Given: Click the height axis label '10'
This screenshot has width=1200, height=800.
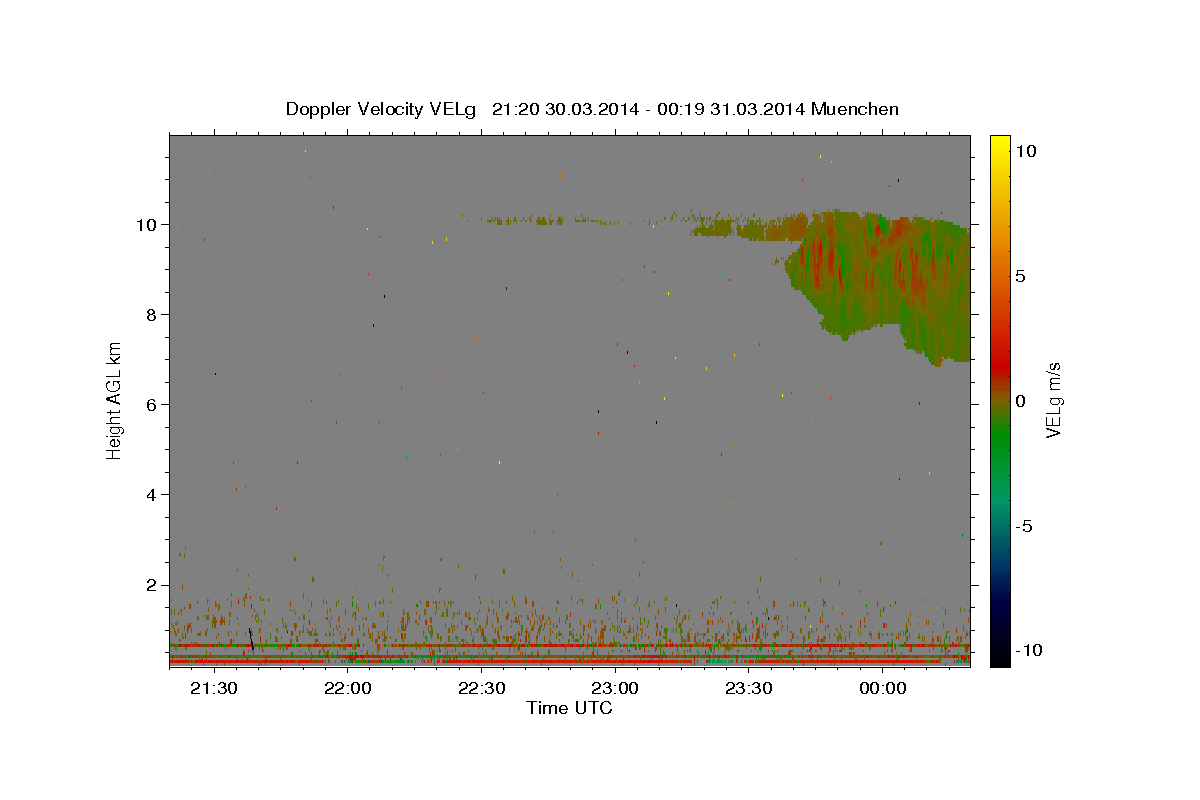Looking at the screenshot, I should coord(148,224).
